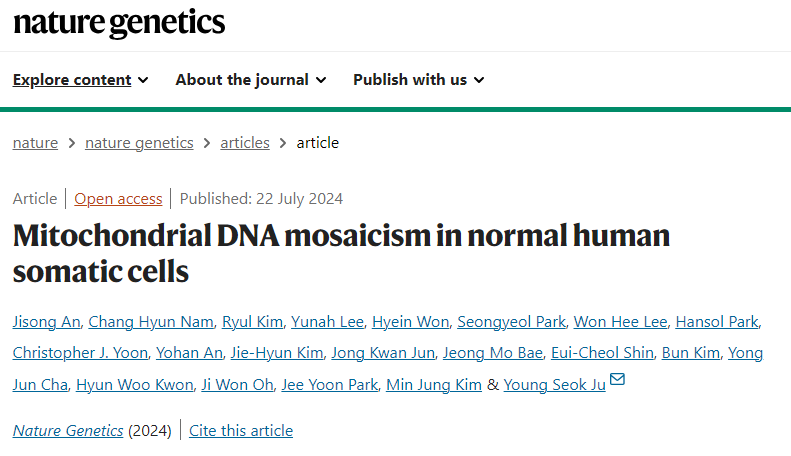Open the Nature Genetics journal link
This screenshot has width=791, height=456.
(68, 431)
